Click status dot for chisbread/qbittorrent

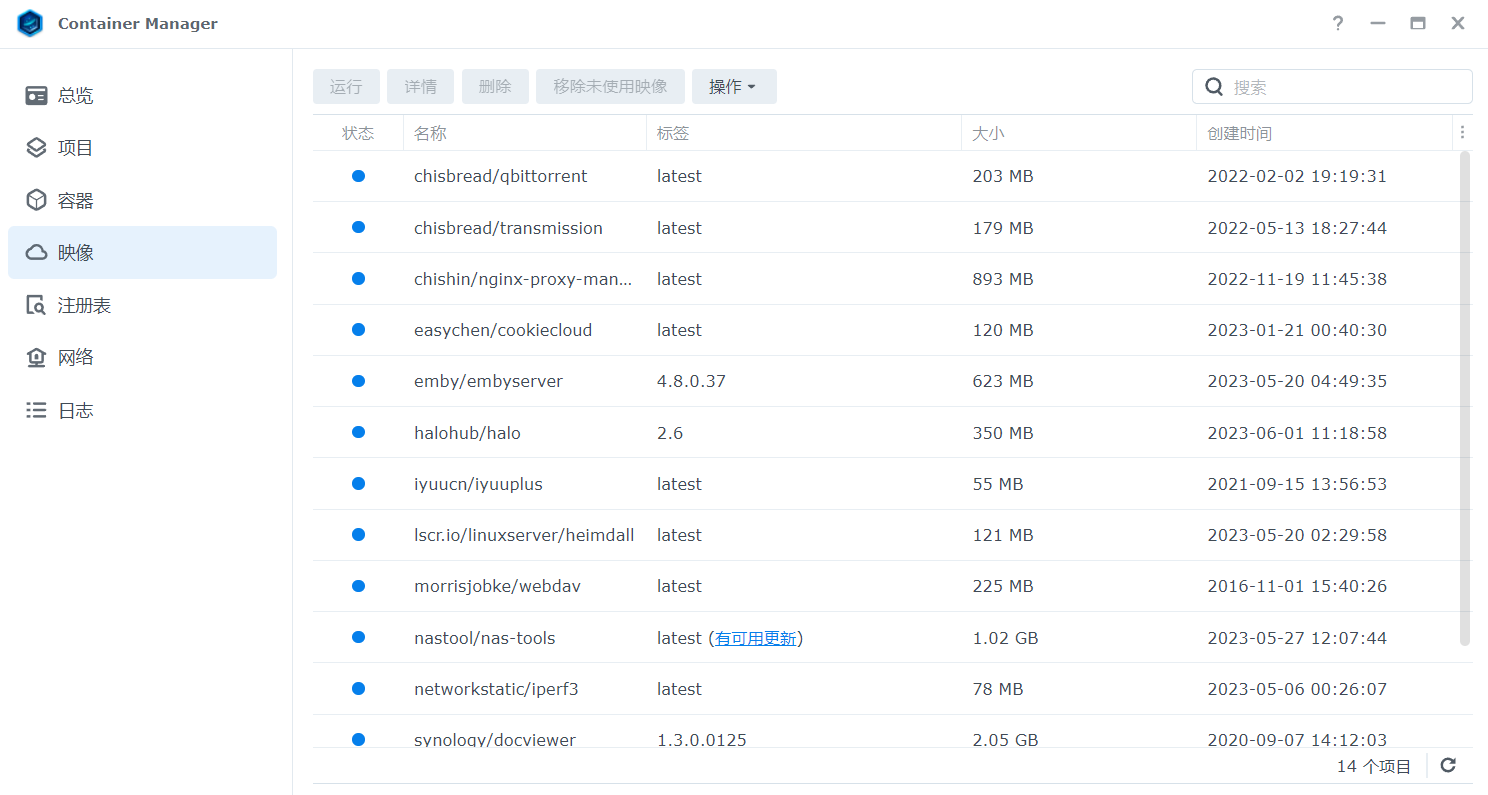pos(358,176)
